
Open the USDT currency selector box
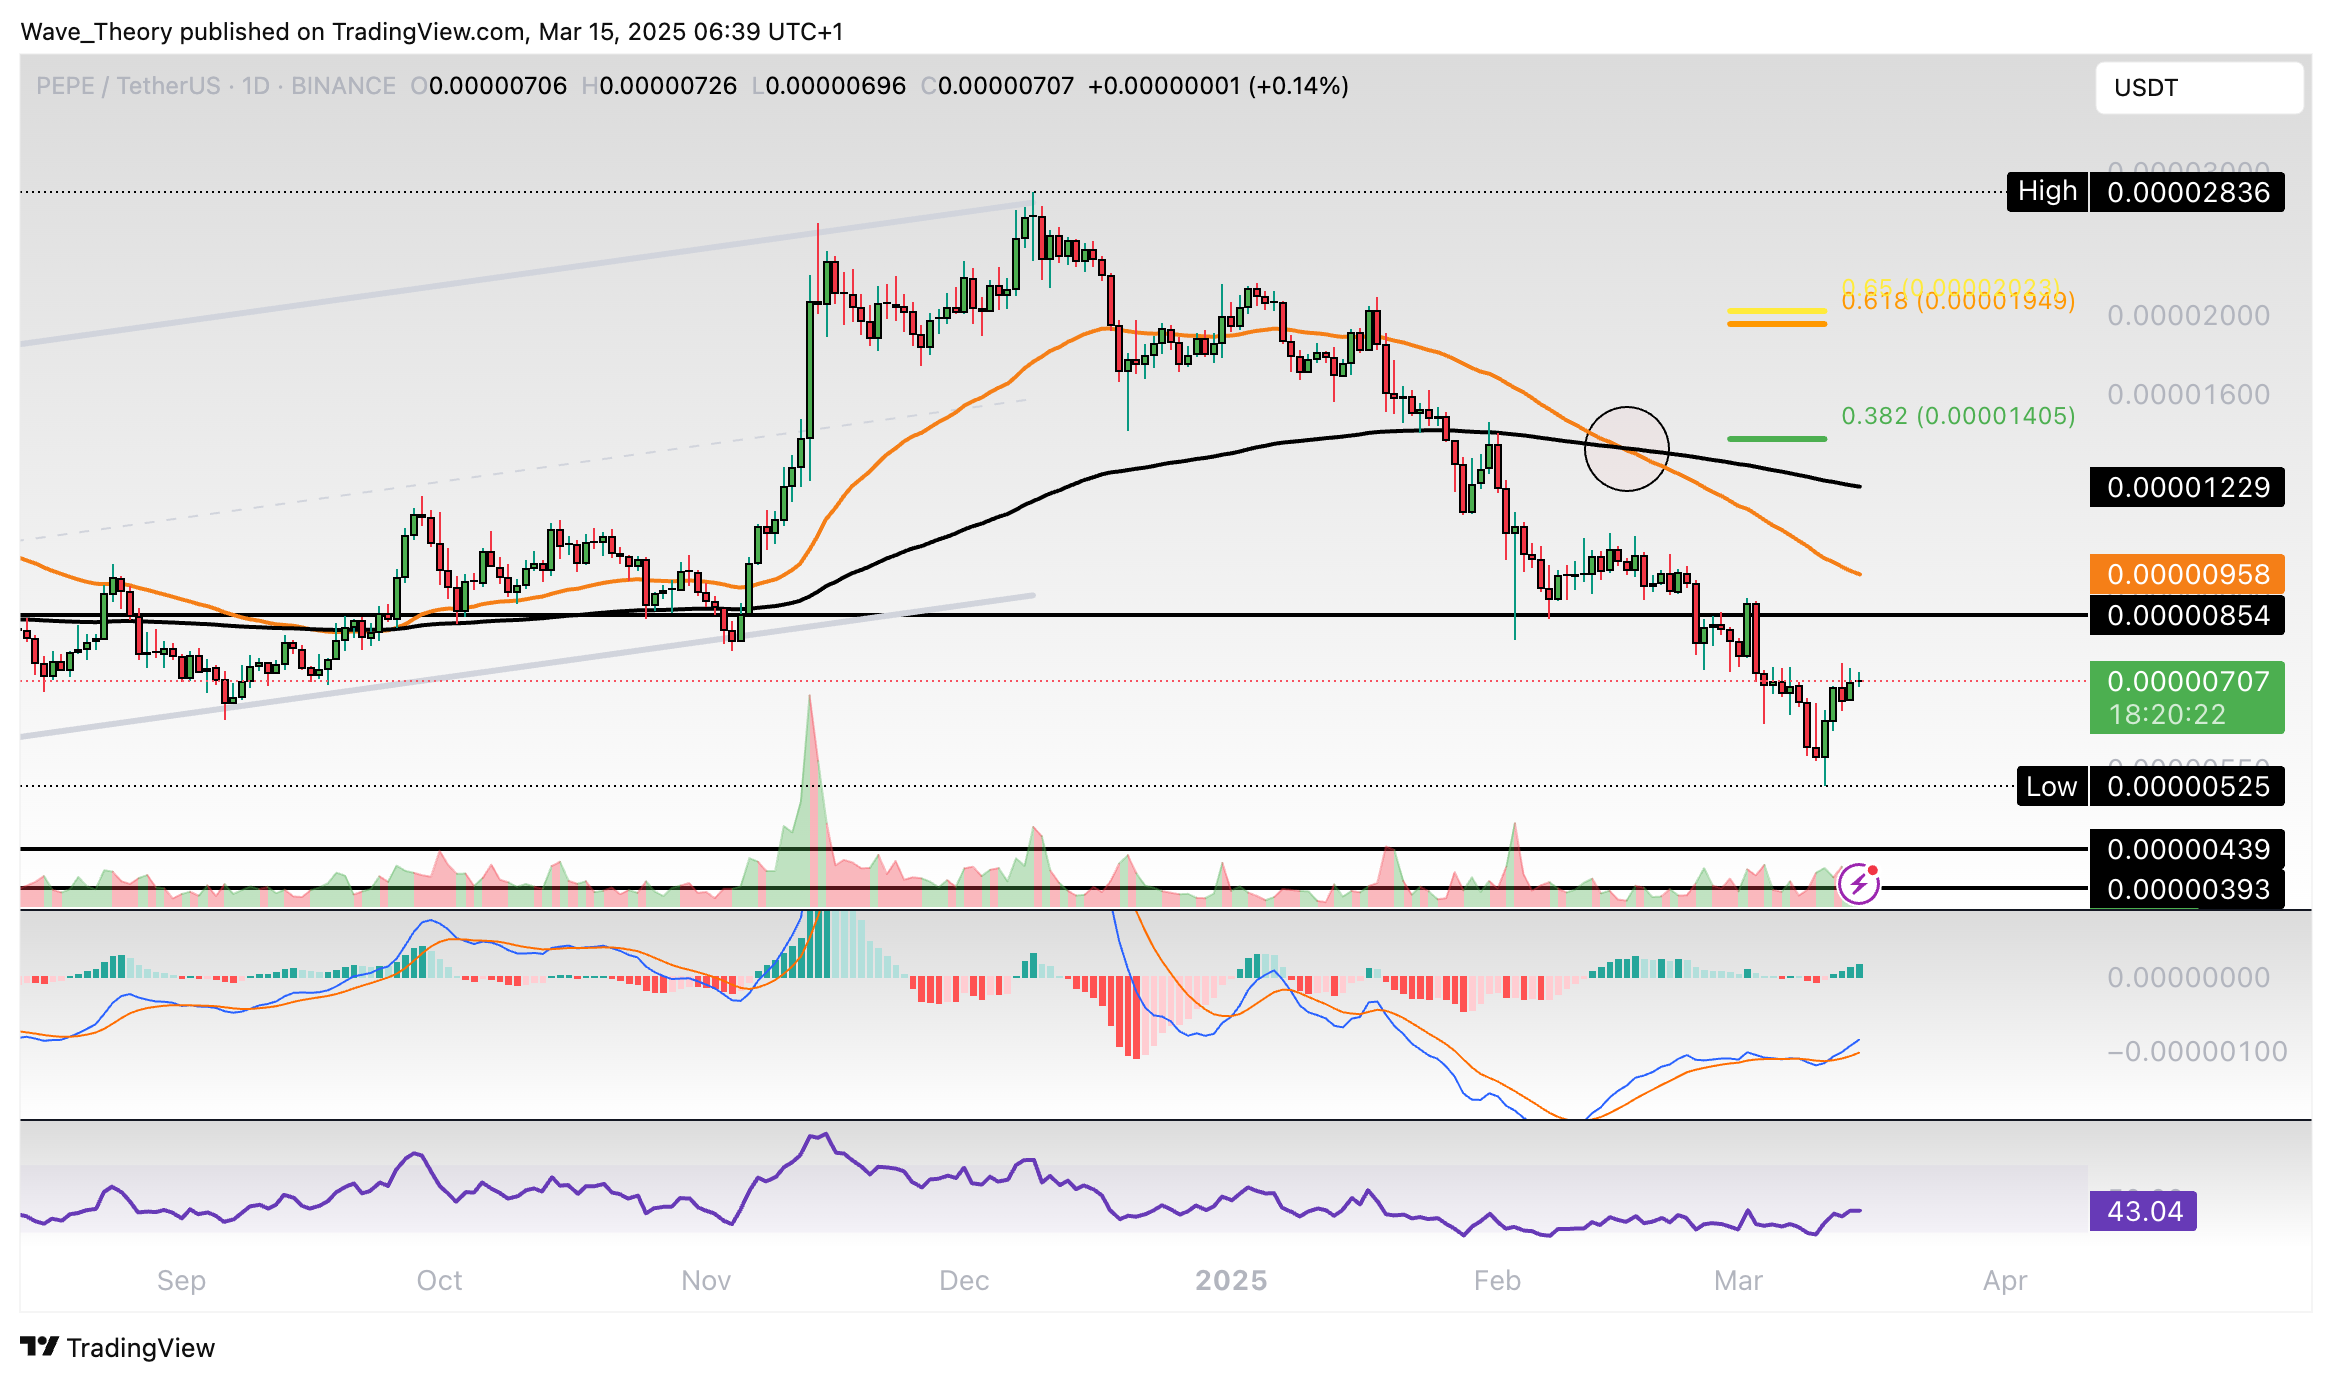(2198, 88)
